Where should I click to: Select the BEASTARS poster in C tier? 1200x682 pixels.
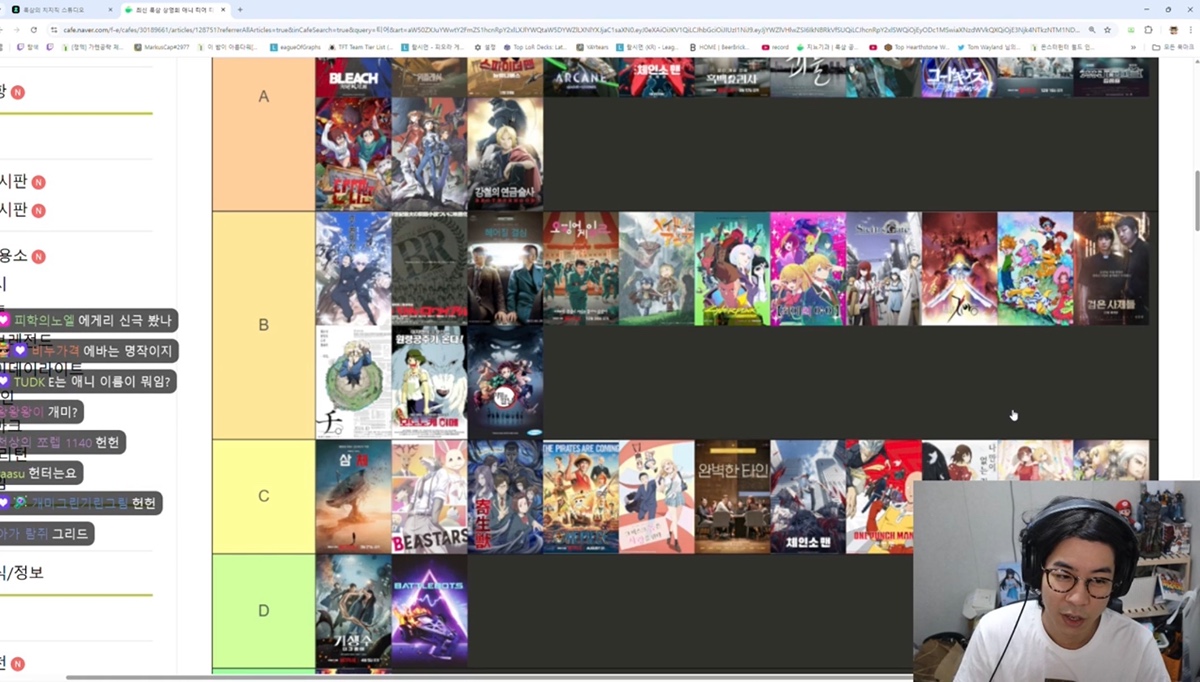click(x=429, y=497)
